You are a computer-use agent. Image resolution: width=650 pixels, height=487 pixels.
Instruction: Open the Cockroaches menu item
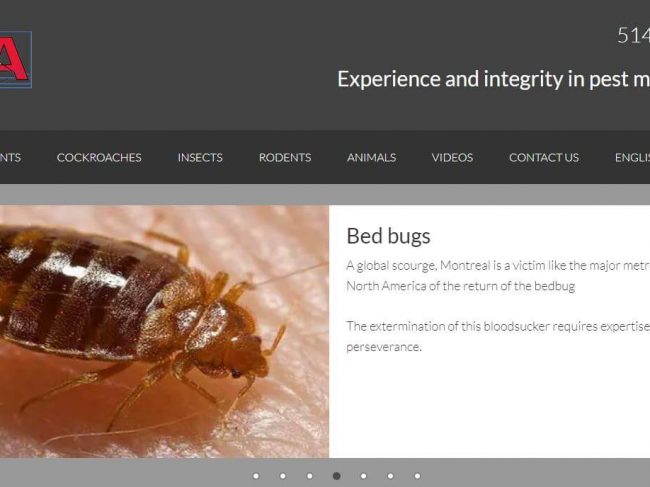(x=99, y=157)
